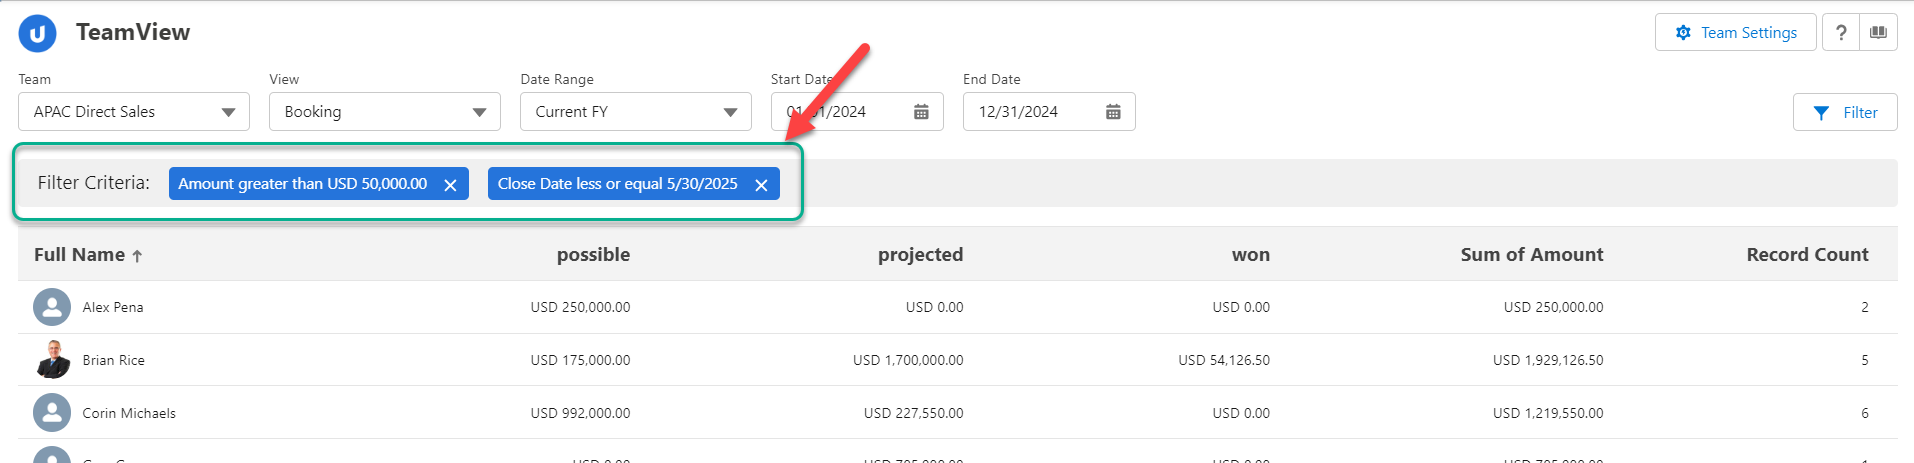Click the Sum of Amount column header
The height and width of the screenshot is (463, 1914).
(1531, 255)
